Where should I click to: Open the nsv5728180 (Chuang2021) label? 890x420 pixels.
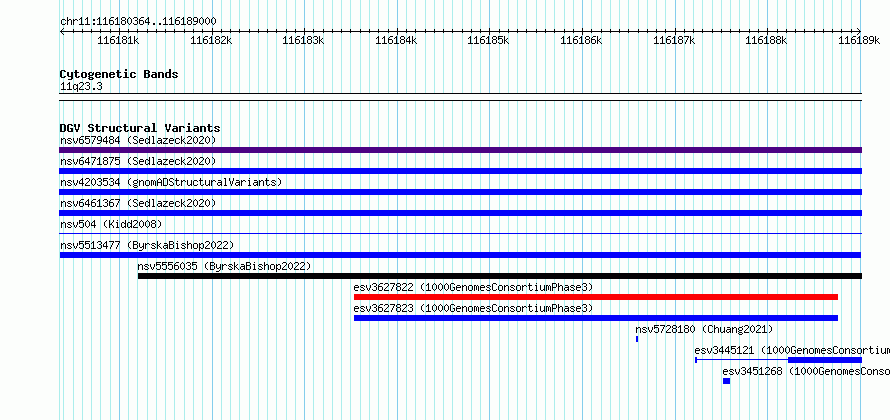[704, 329]
